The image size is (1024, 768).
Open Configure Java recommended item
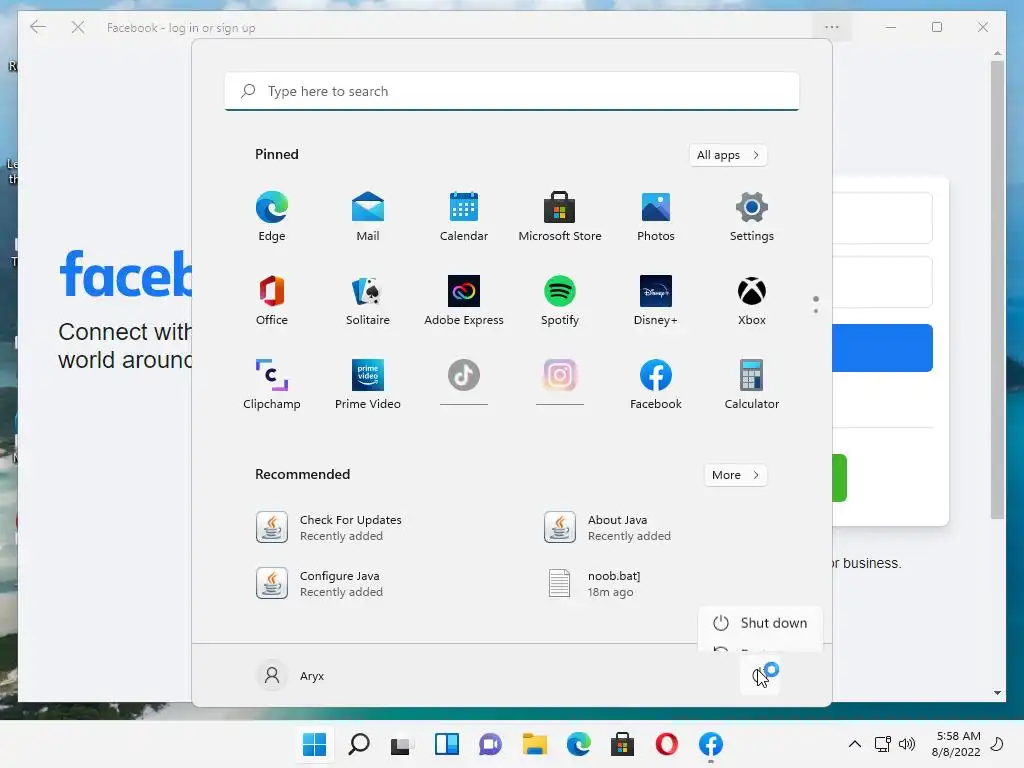(320, 584)
